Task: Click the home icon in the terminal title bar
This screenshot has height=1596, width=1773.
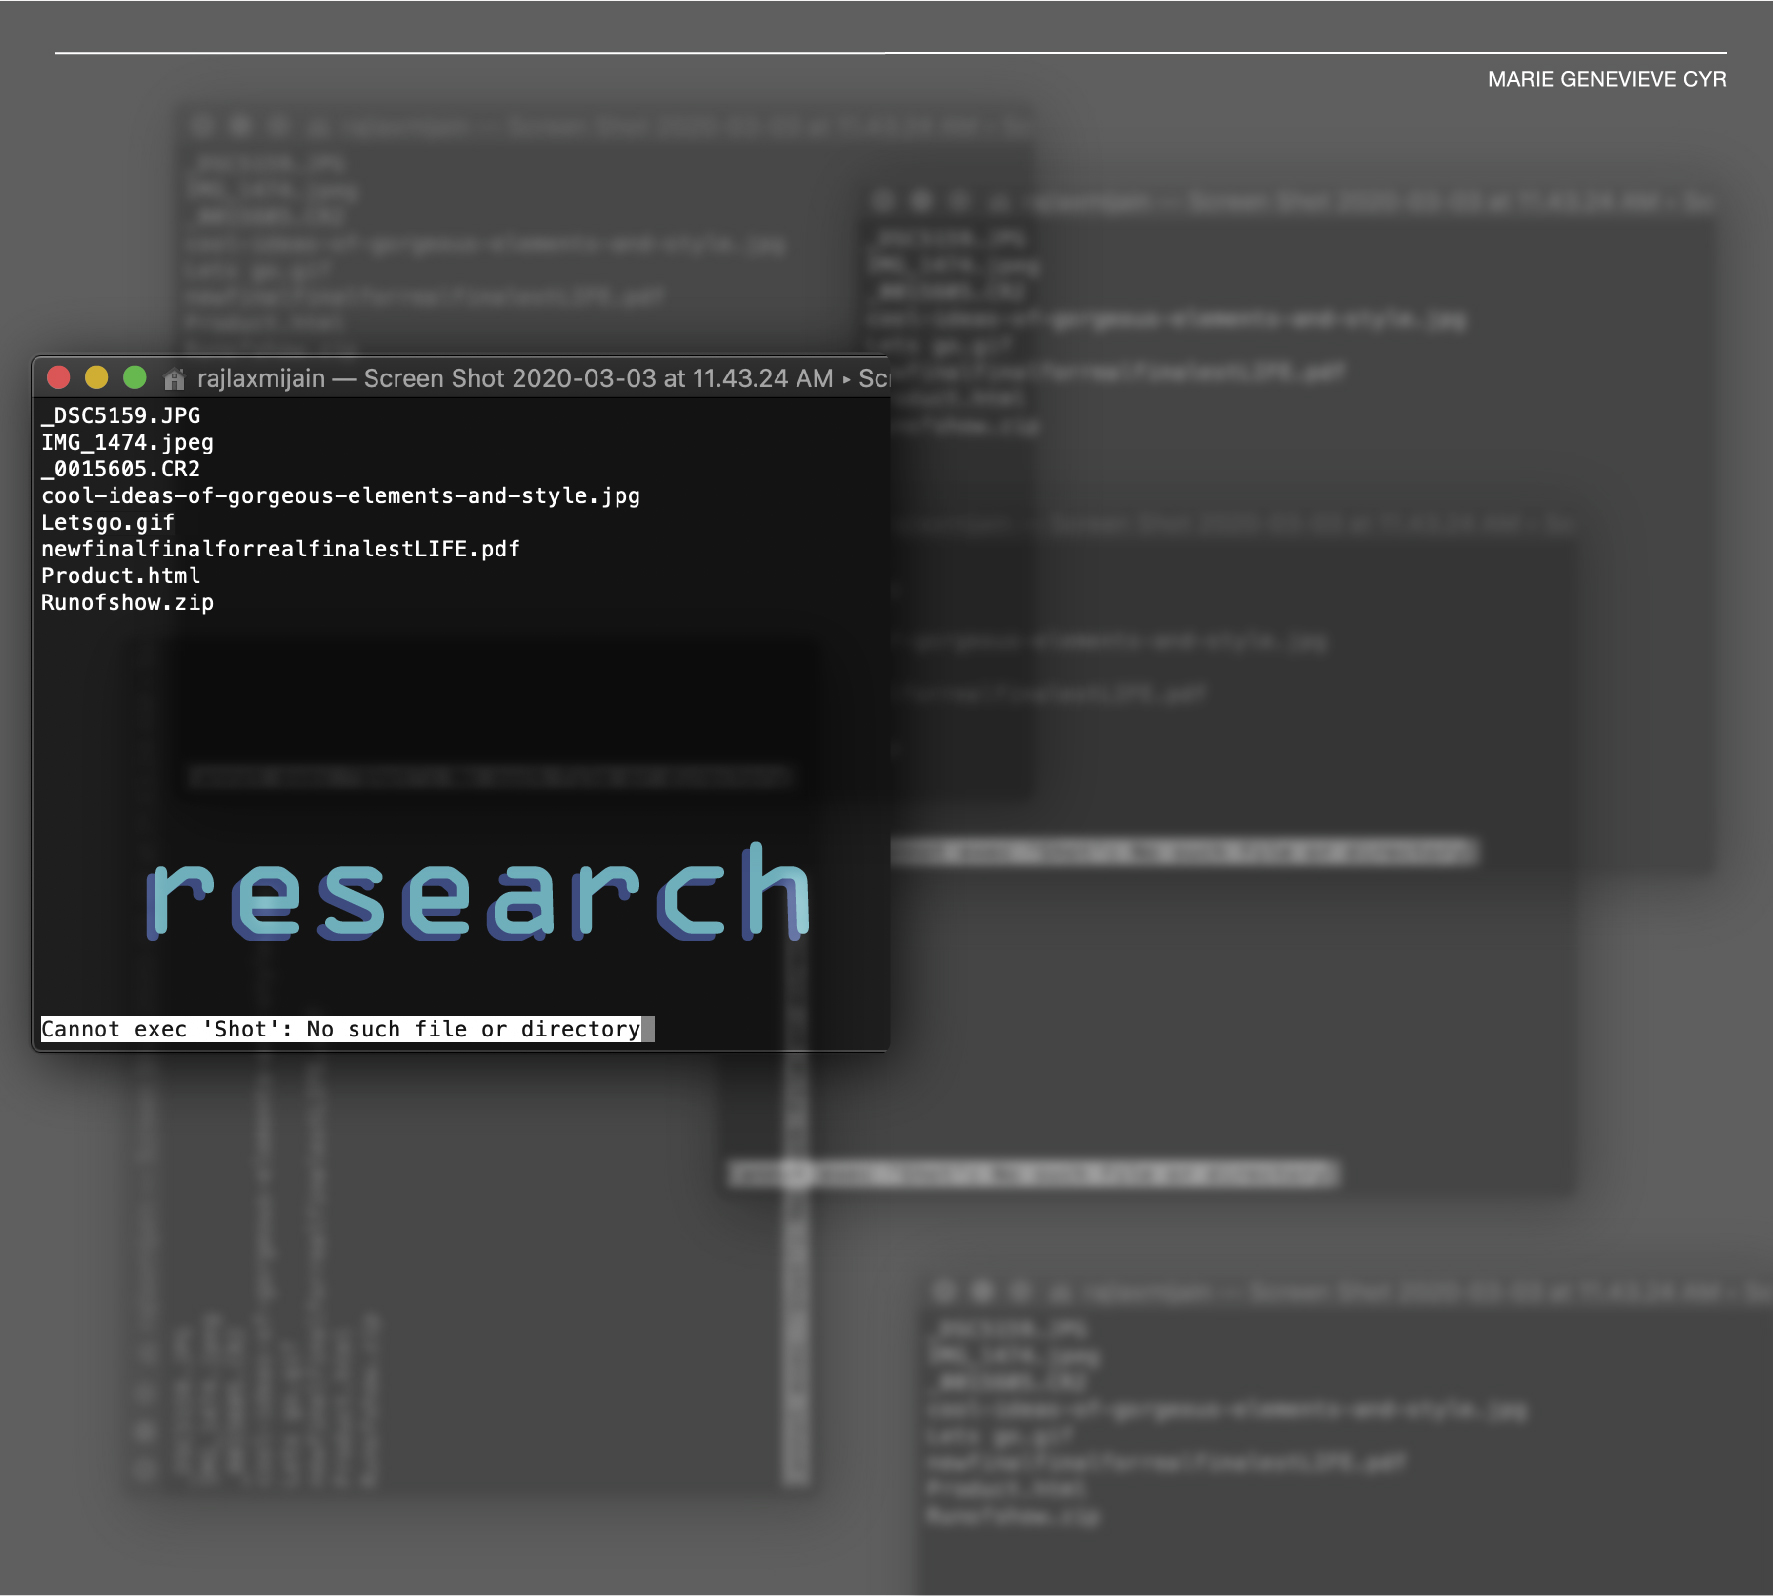Action: pyautogui.click(x=176, y=379)
